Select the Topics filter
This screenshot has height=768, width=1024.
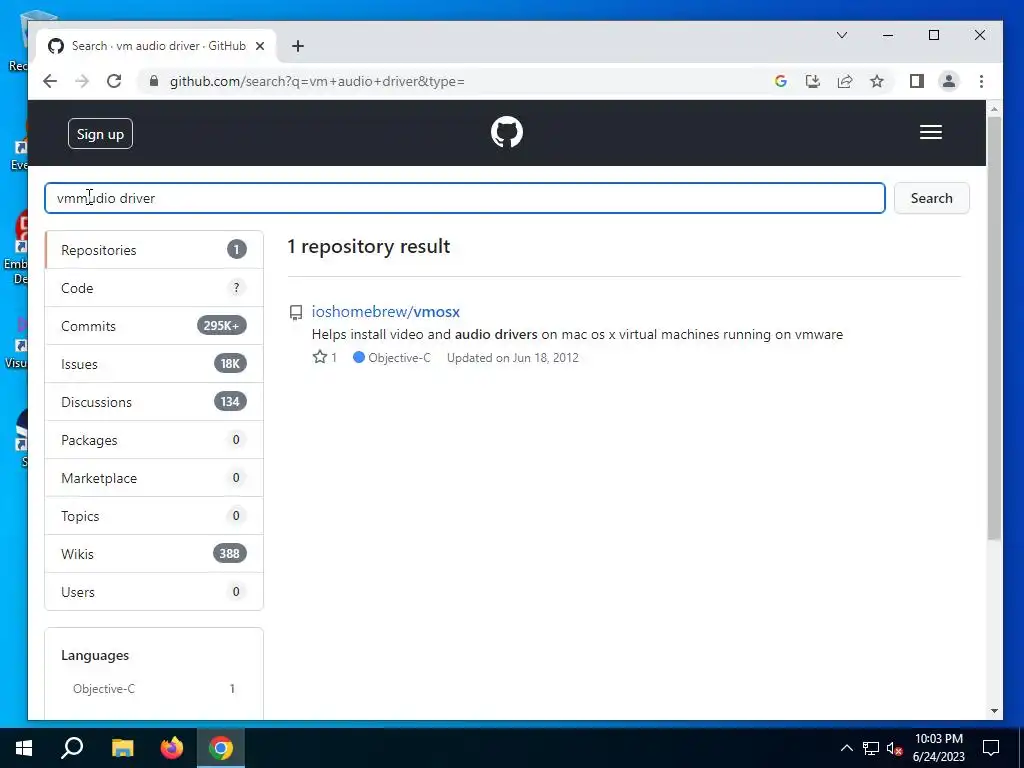(154, 516)
